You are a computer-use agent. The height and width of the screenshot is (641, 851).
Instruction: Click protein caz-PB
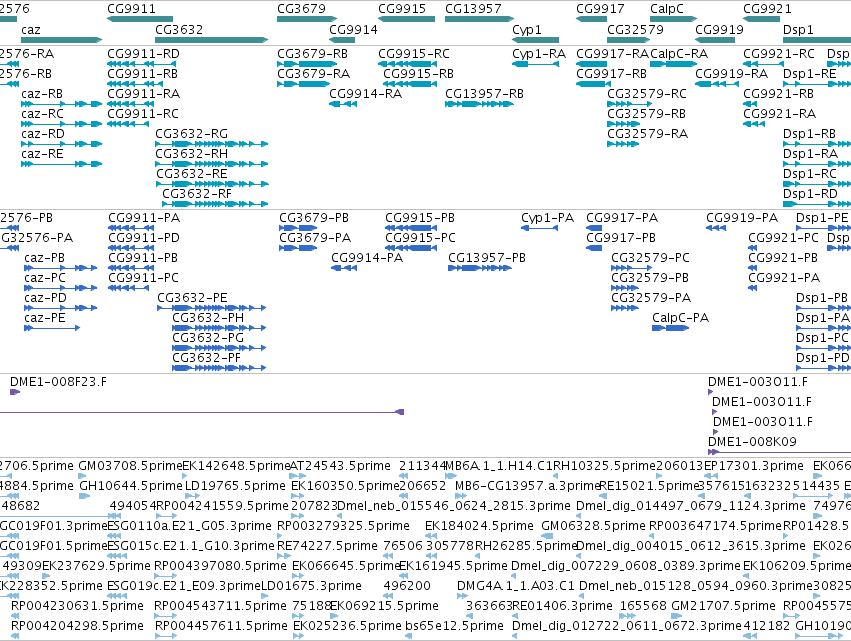point(45,258)
